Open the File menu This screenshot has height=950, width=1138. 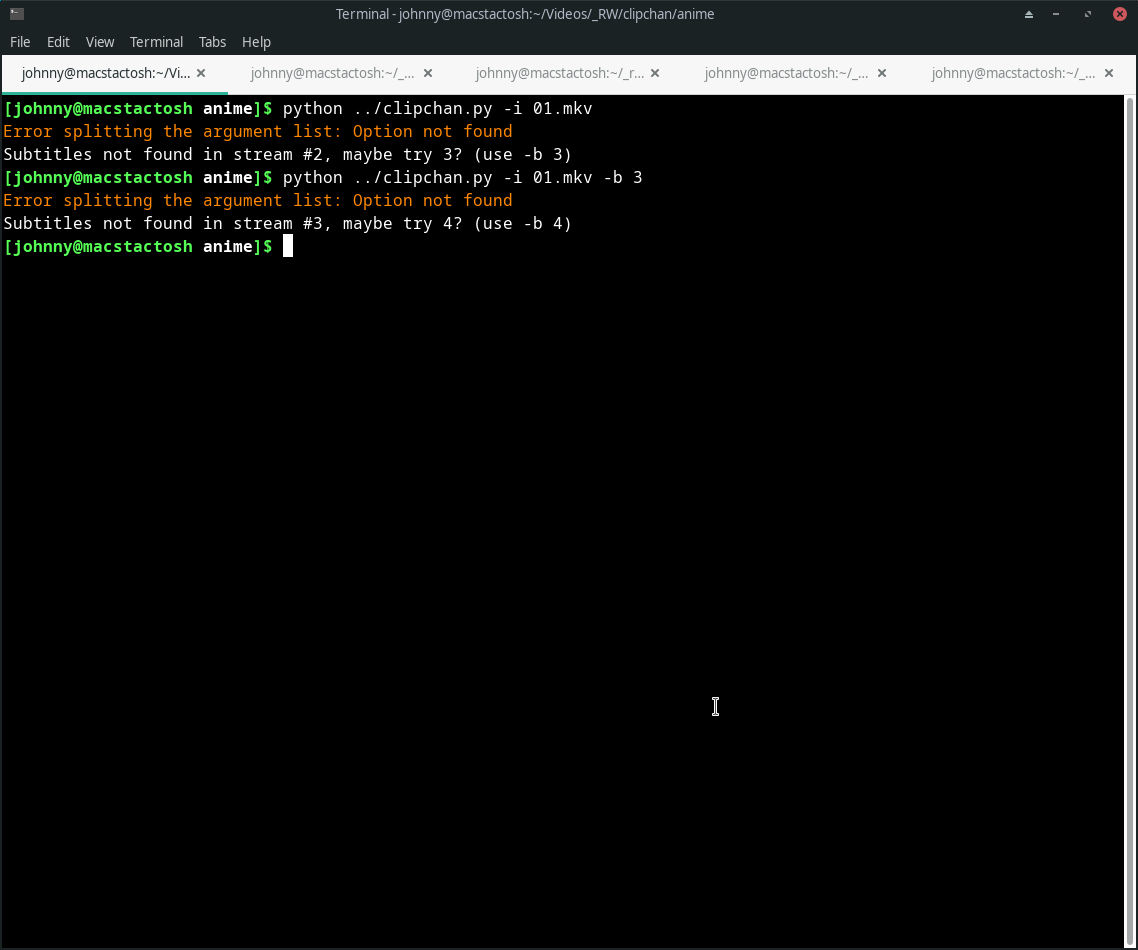tap(20, 42)
